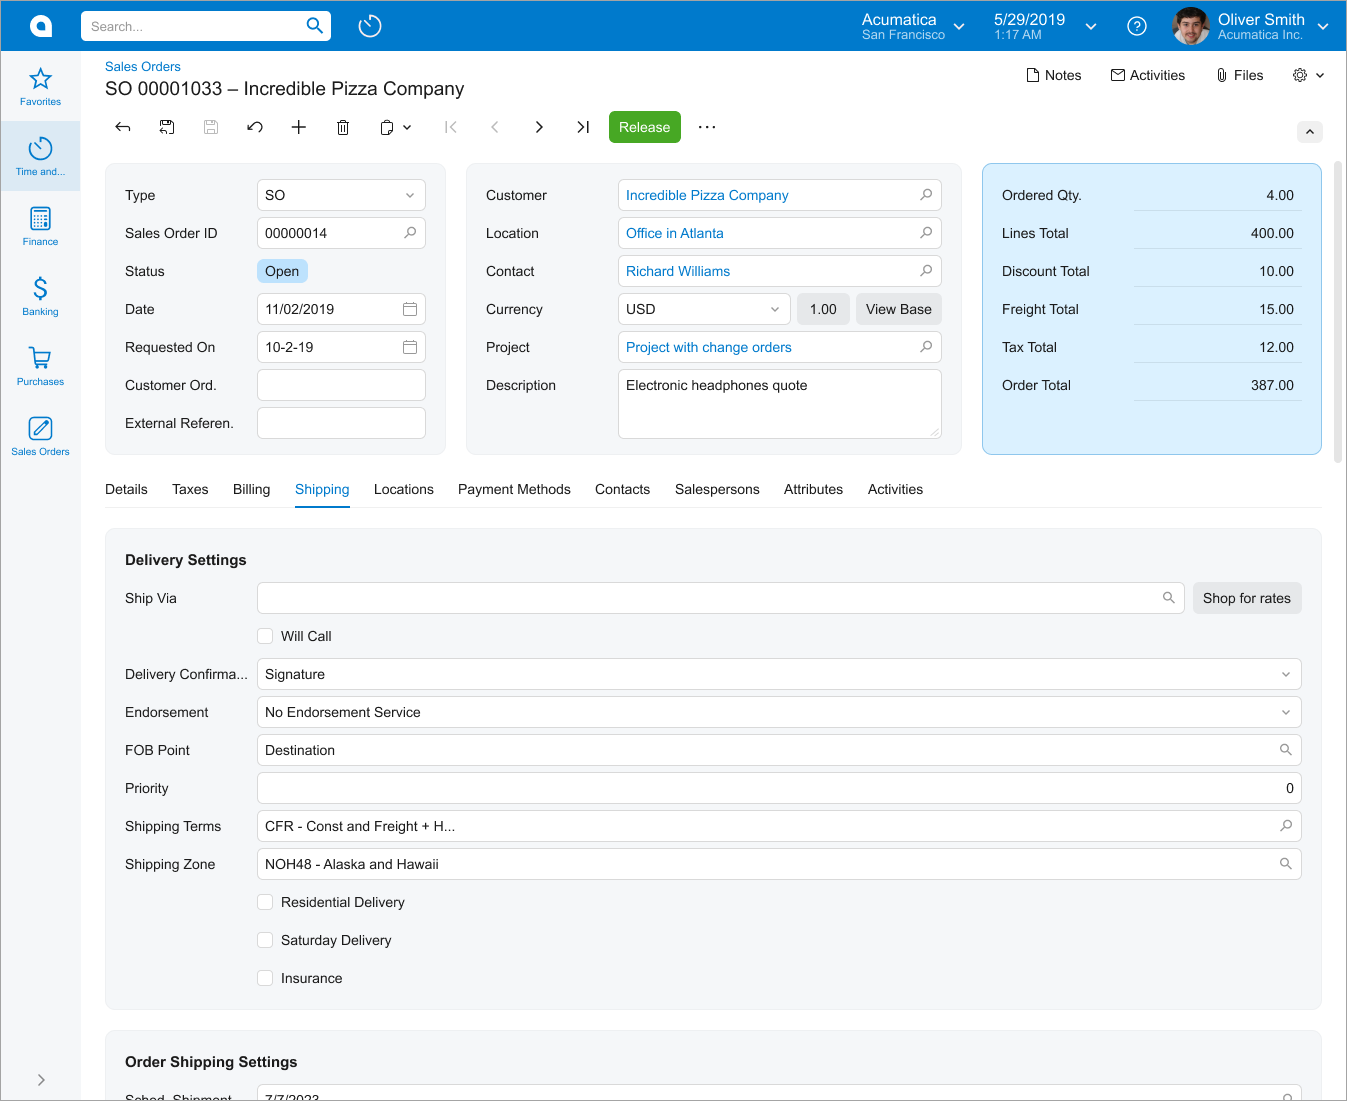Image resolution: width=1347 pixels, height=1101 pixels.
Task: Add a new record with plus icon
Action: click(298, 127)
